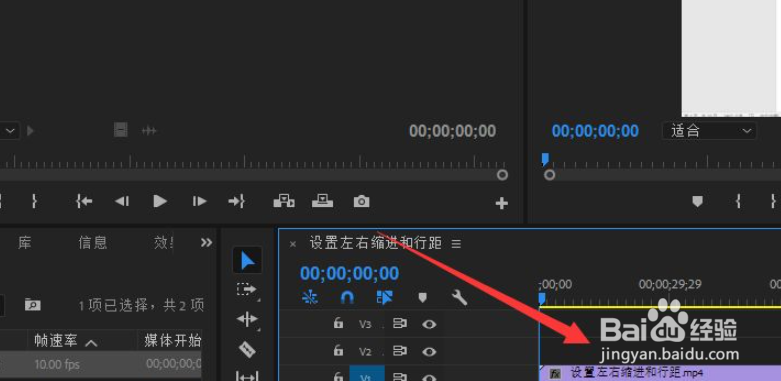This screenshot has width=781, height=381.
Task: Click source Drag Audio Only waveform icon
Action: (x=149, y=131)
